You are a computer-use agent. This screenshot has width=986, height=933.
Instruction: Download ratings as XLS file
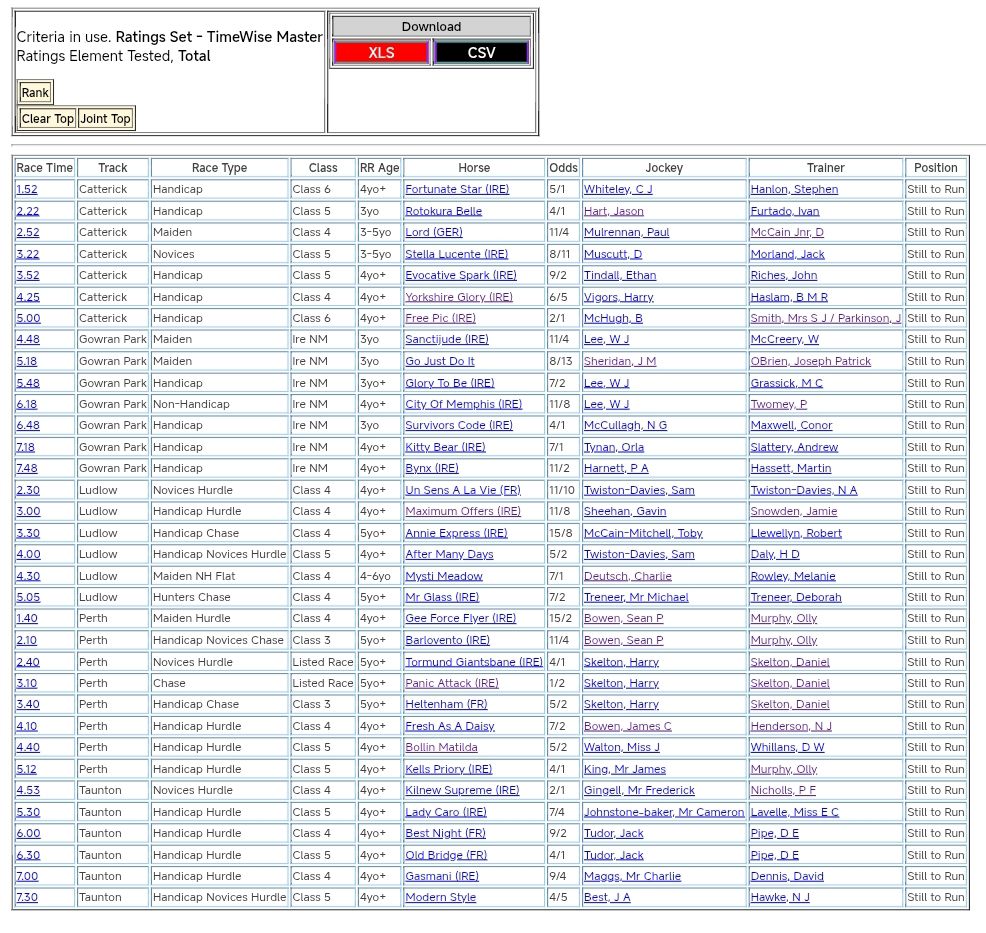coord(381,53)
